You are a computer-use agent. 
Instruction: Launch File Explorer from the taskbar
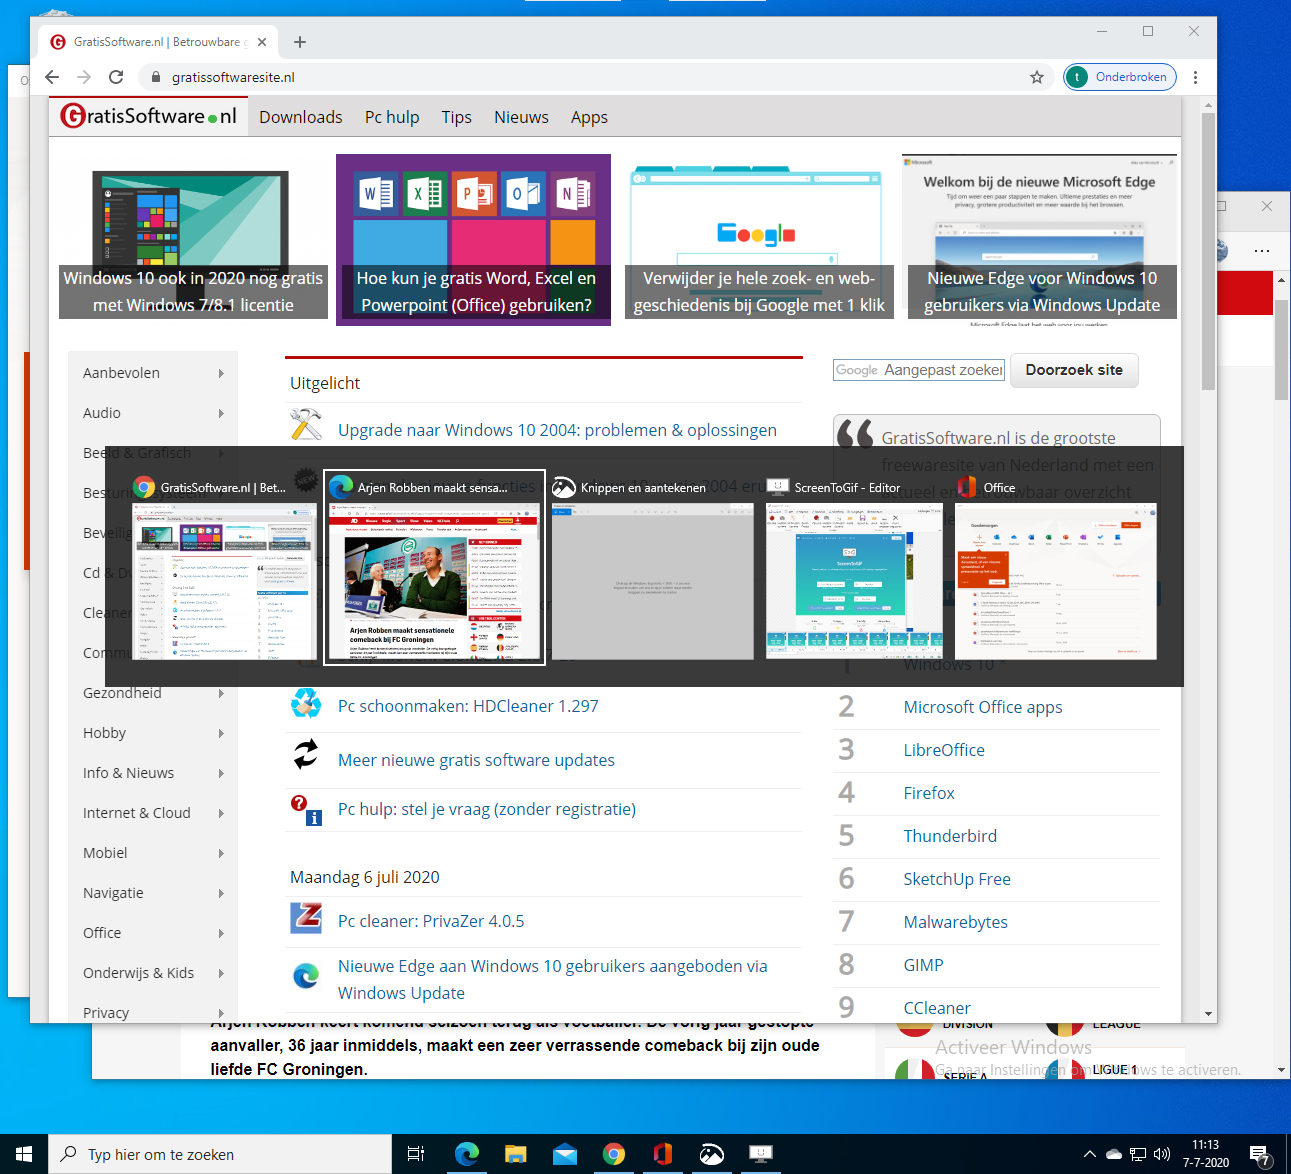pos(515,1154)
